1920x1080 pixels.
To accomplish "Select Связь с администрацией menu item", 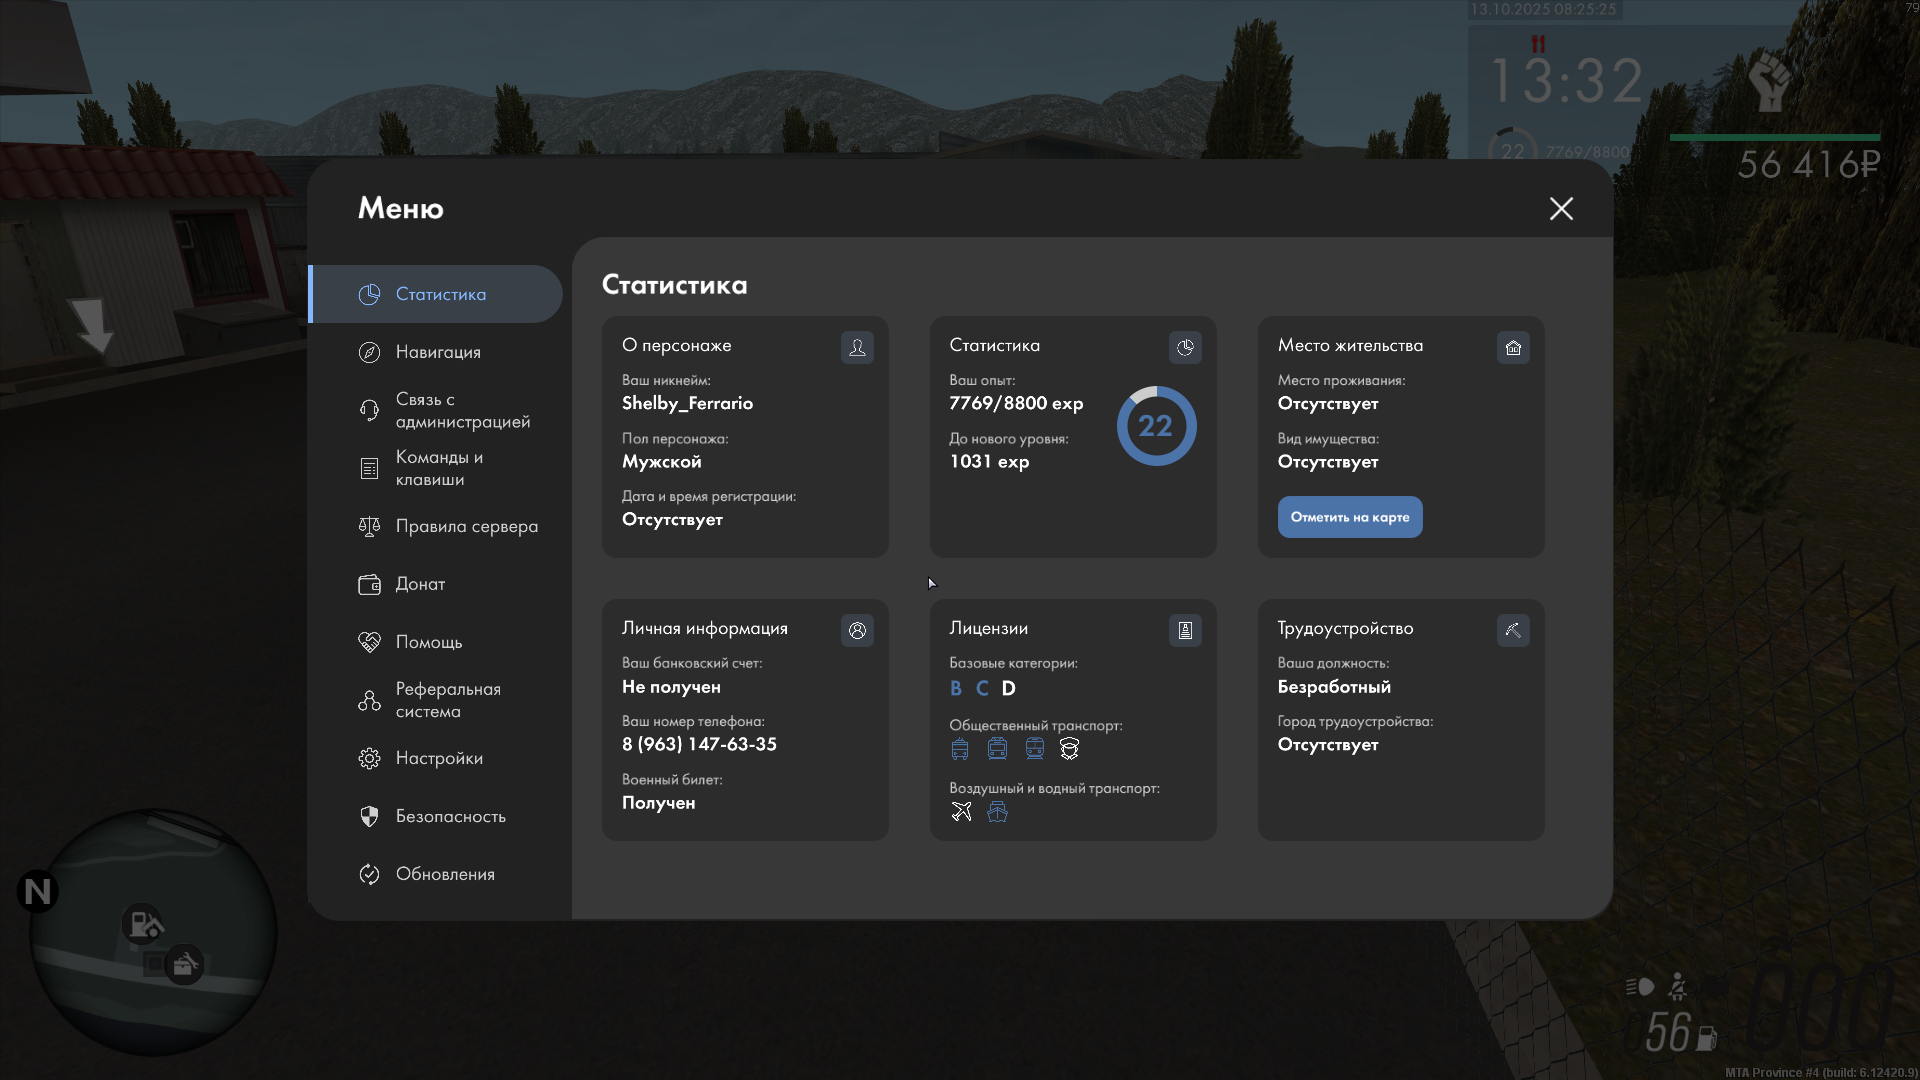I will [462, 410].
